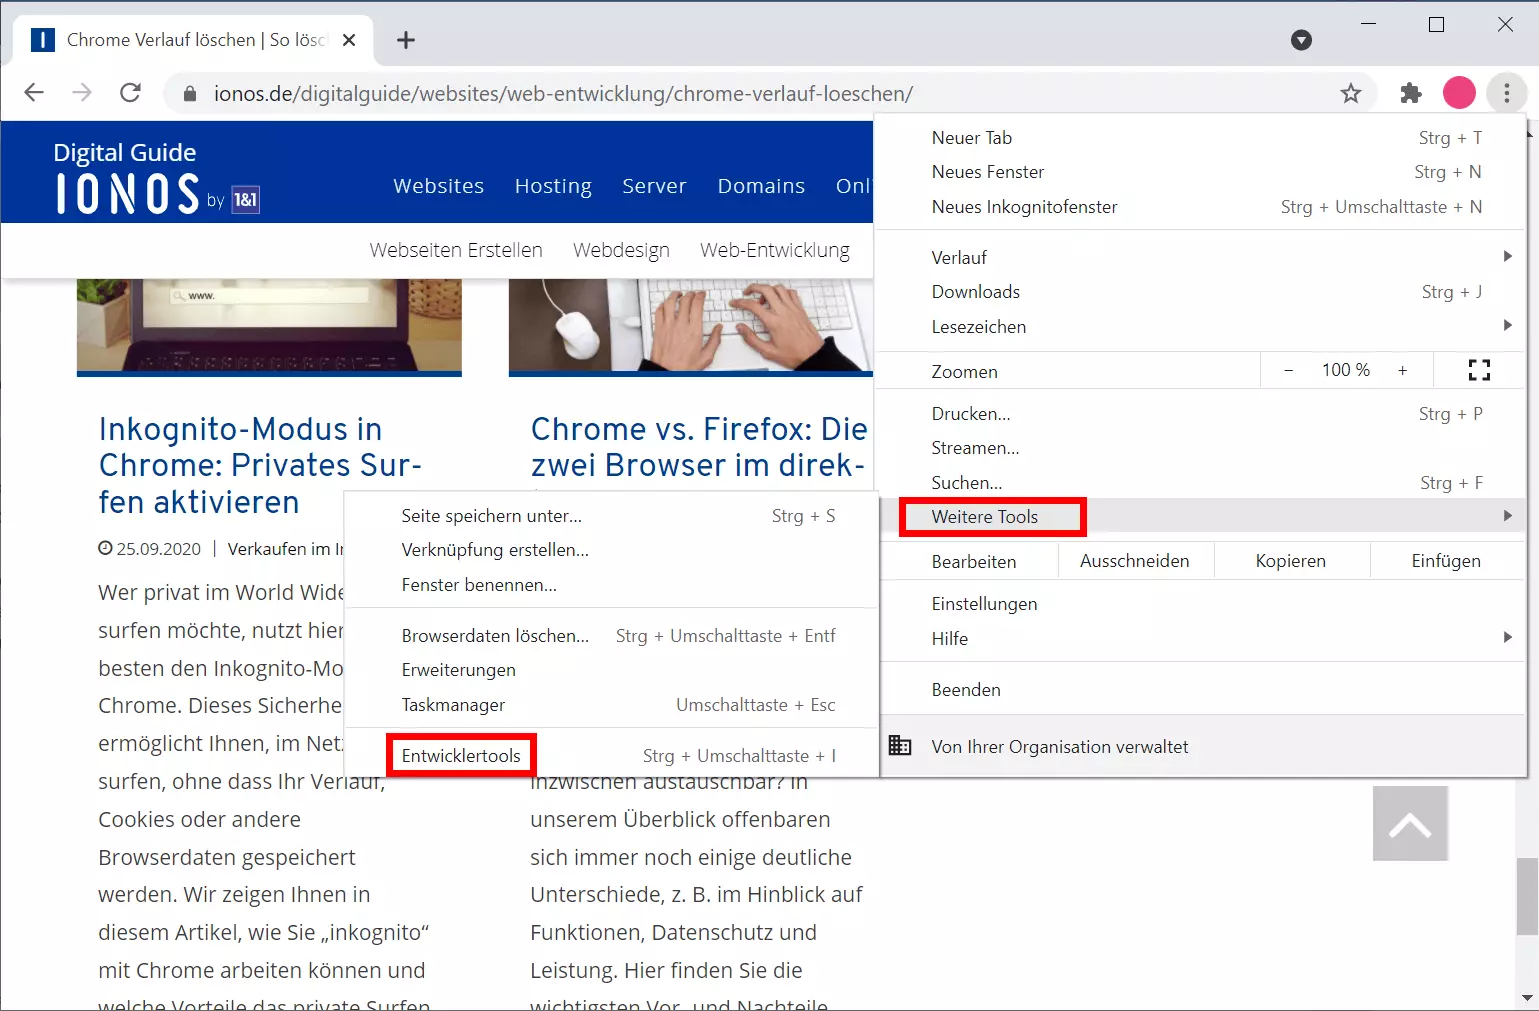
Task: Open Downloads from the Chrome menu
Action: pyautogui.click(x=1201, y=292)
